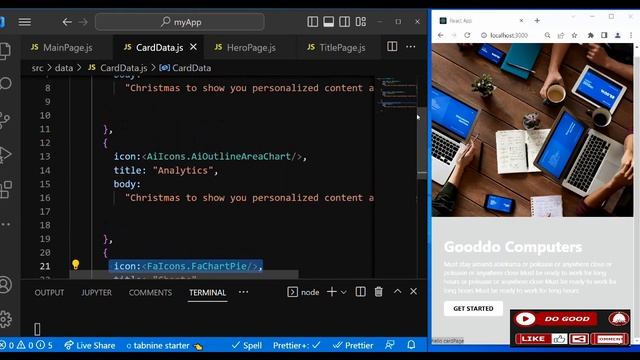
Task: Open the launch profile dropdown arrow
Action: (x=344, y=292)
